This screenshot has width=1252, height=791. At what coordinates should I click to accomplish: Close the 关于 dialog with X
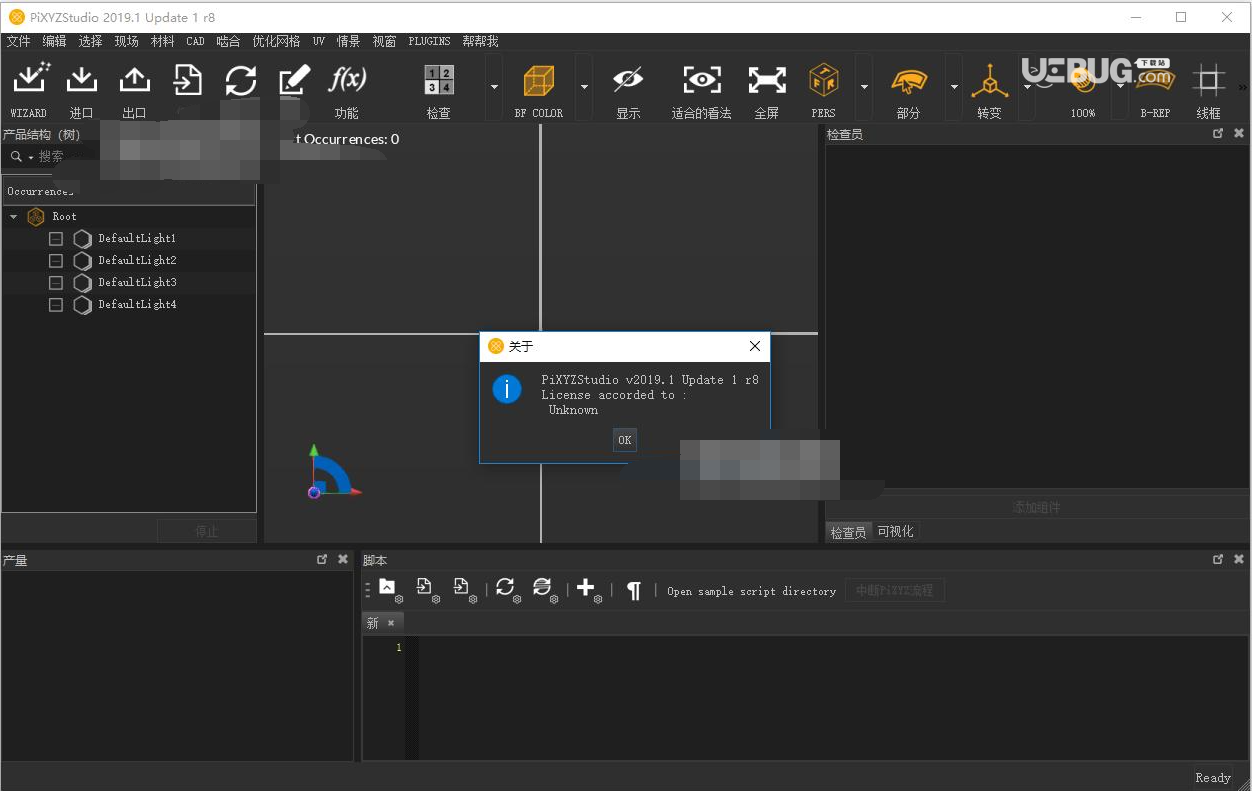(x=755, y=346)
